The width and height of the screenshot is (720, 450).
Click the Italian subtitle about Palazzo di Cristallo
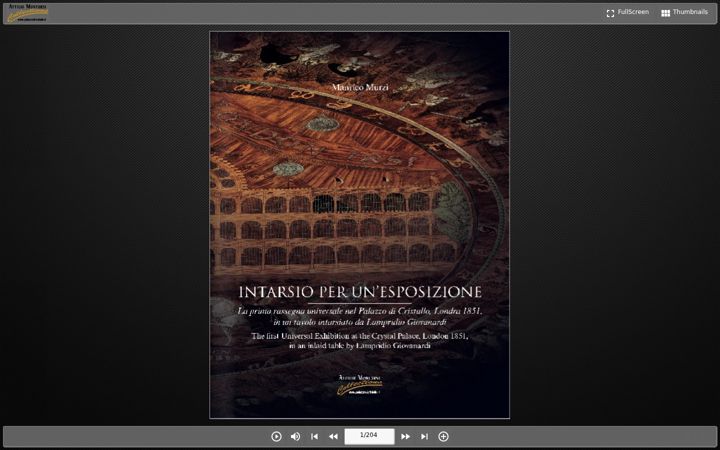click(360, 316)
